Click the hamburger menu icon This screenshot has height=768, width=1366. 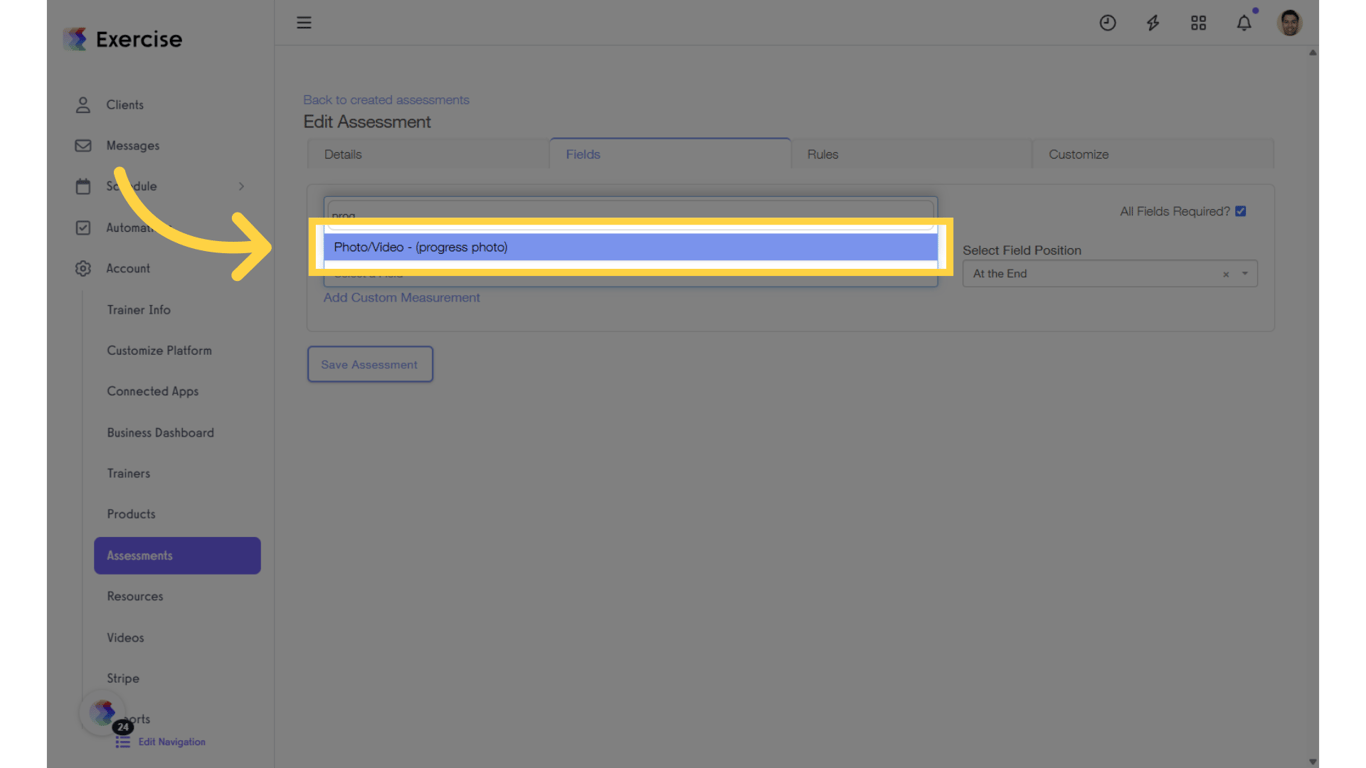coord(304,22)
